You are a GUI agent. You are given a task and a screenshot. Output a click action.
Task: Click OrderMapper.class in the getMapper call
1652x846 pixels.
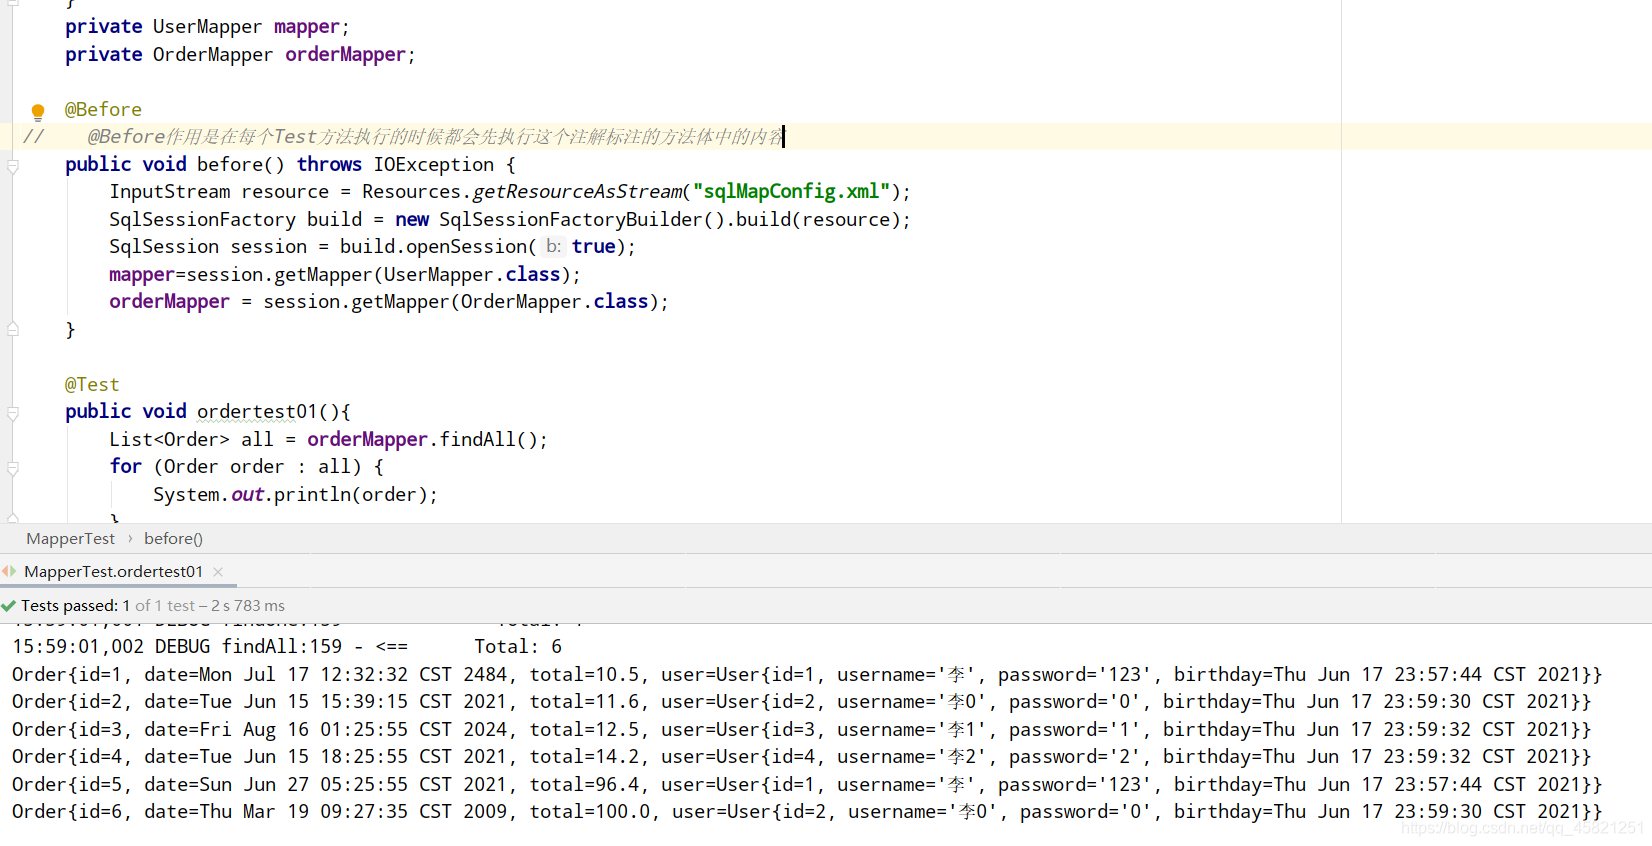(555, 302)
